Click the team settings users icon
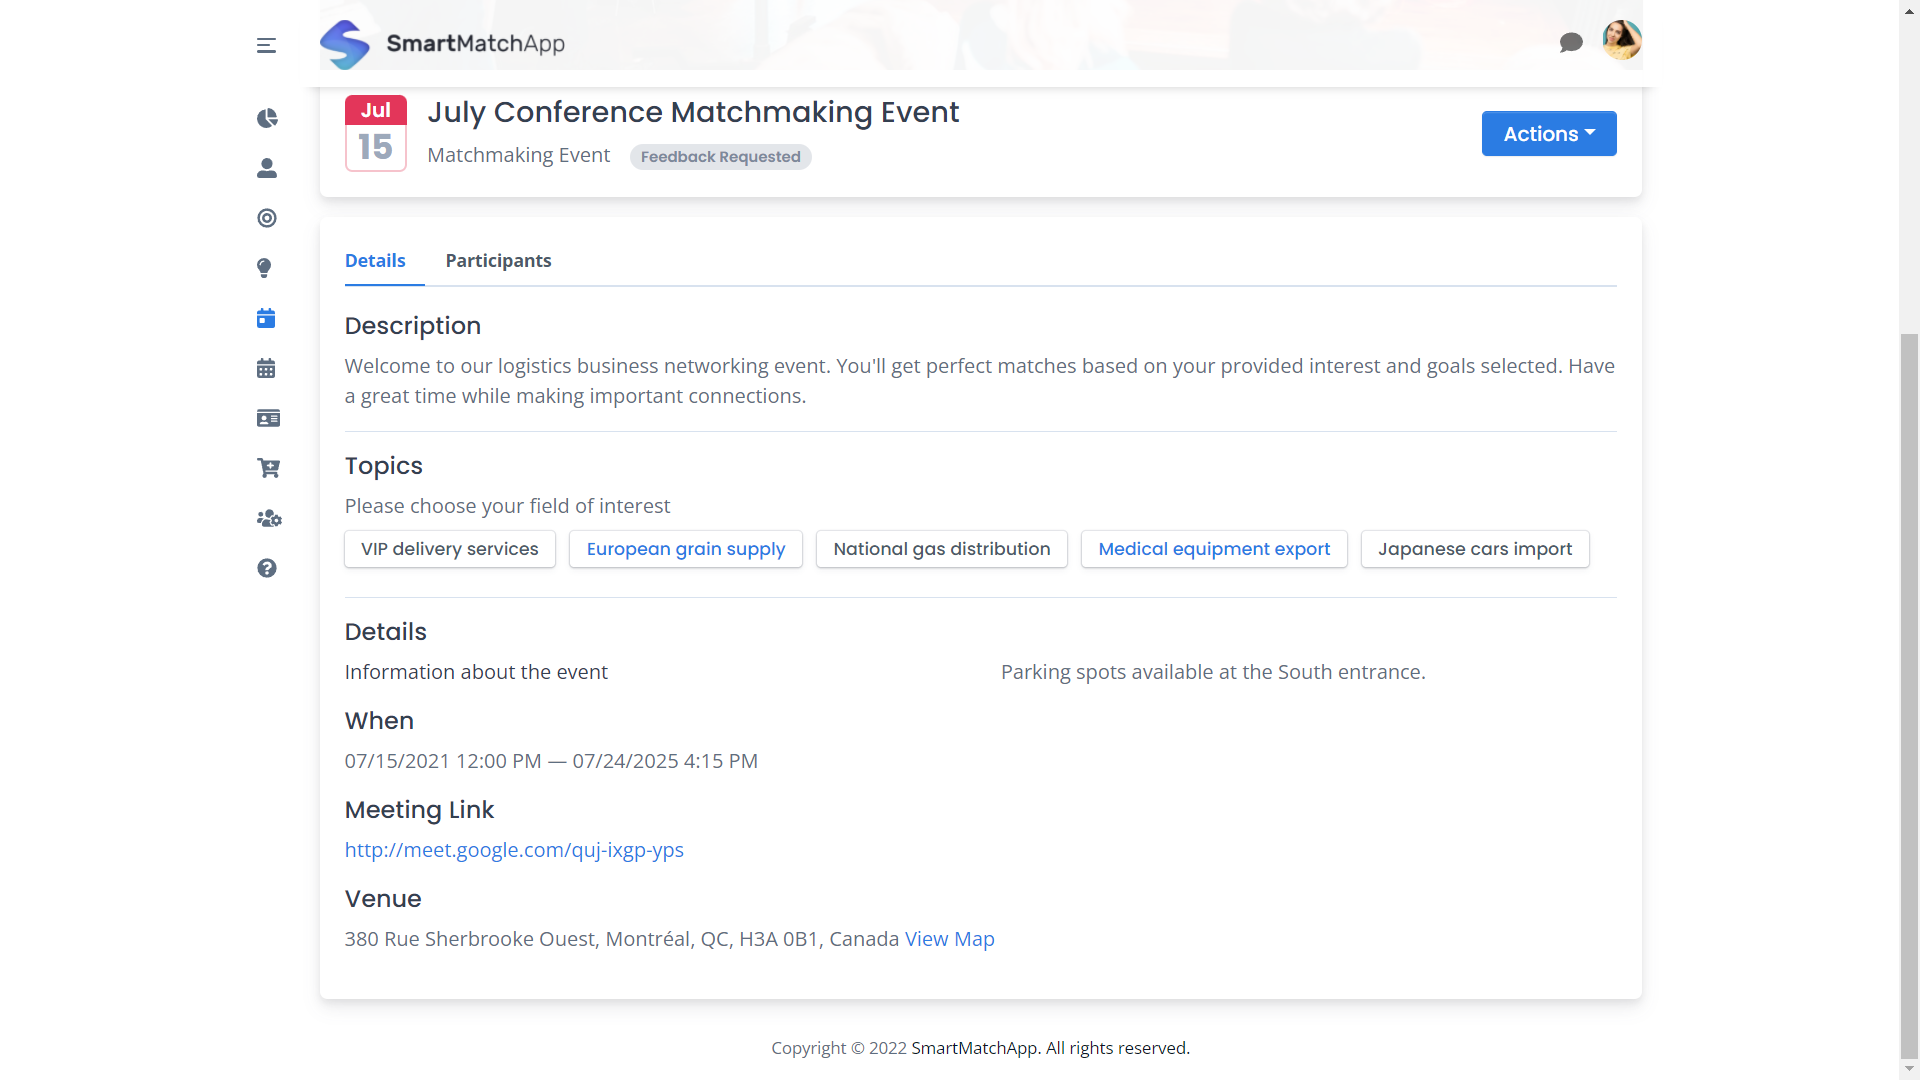The image size is (1920, 1080). click(268, 518)
